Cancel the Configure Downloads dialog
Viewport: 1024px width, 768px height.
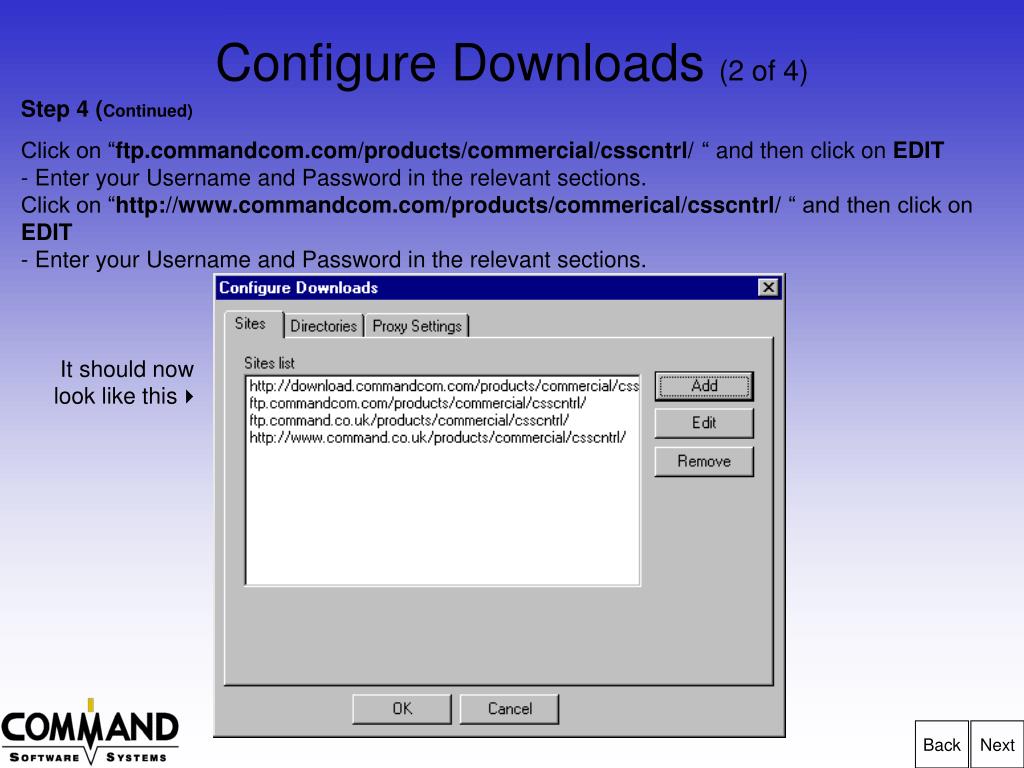509,709
